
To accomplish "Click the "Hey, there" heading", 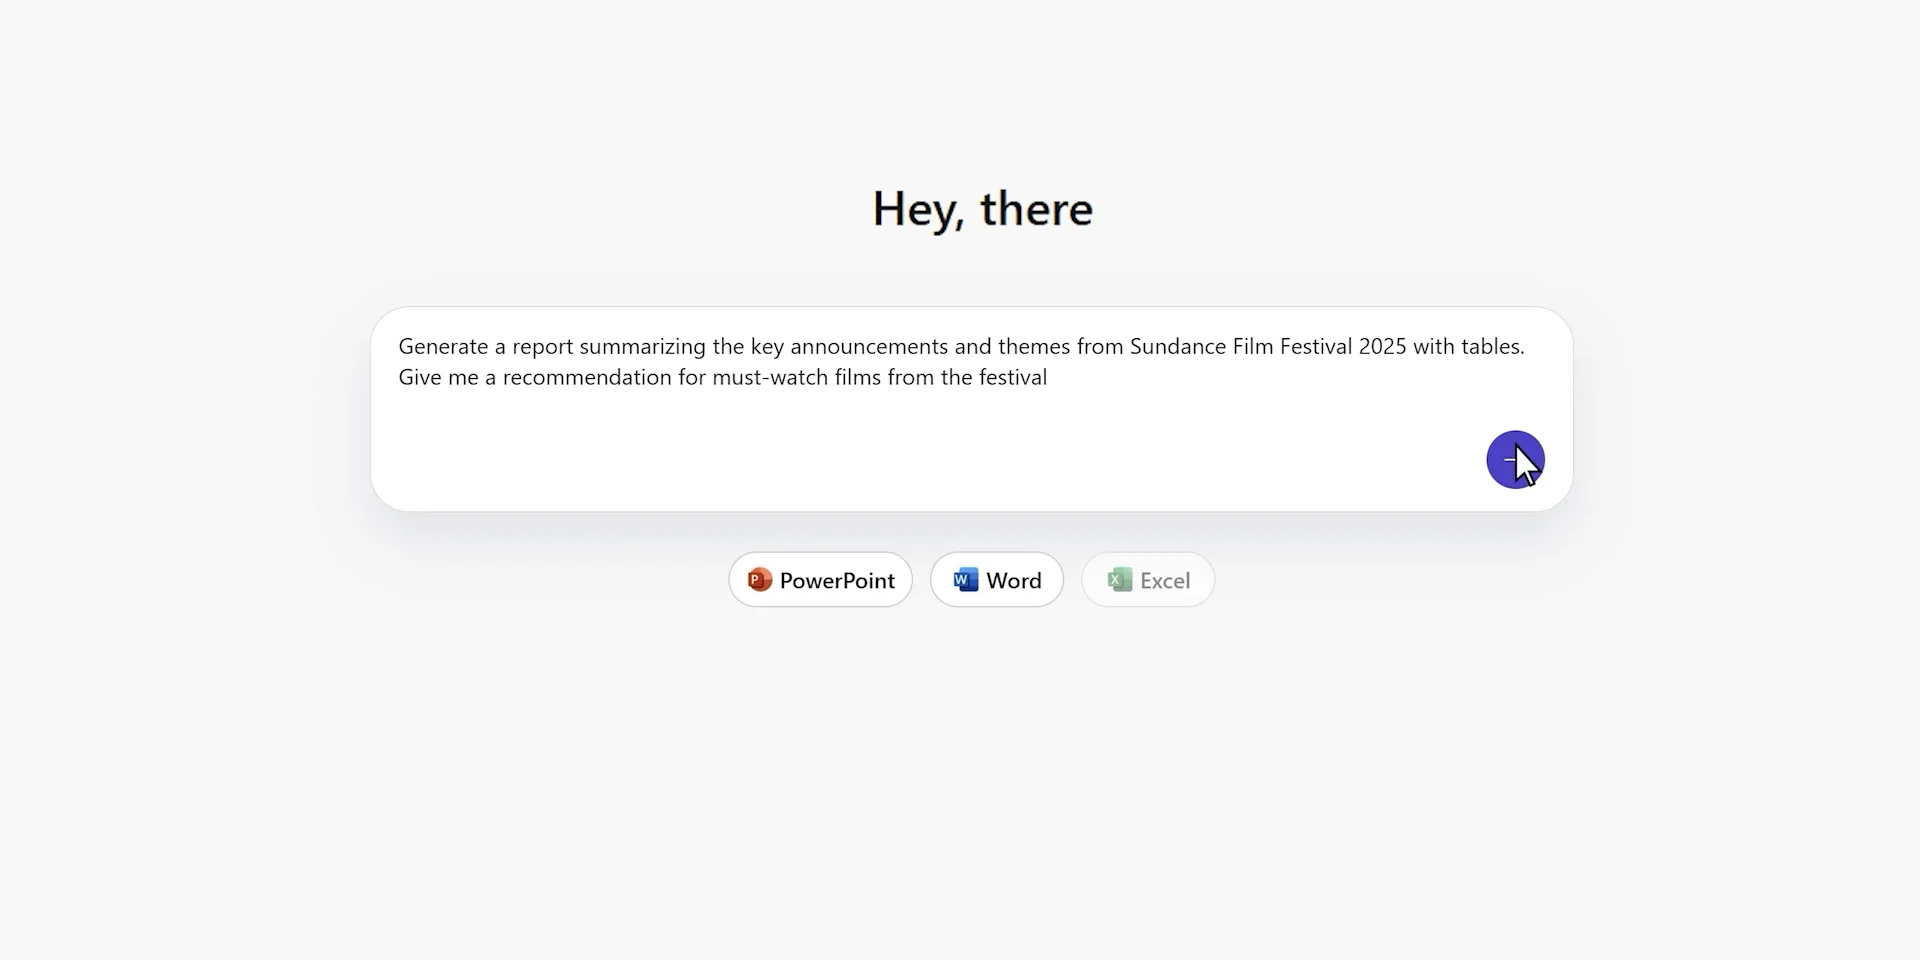I will (x=982, y=209).
